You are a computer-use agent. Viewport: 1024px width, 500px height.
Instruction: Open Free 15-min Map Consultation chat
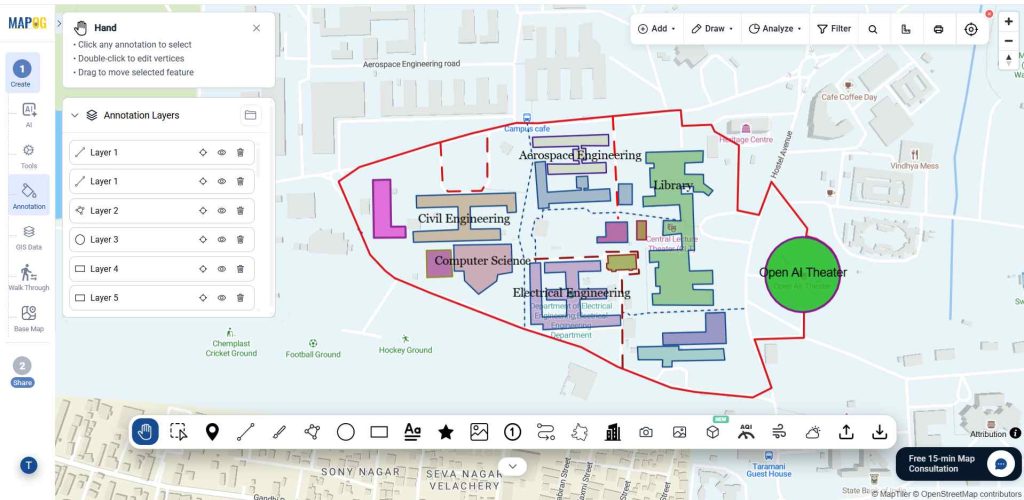pyautogui.click(x=956, y=463)
